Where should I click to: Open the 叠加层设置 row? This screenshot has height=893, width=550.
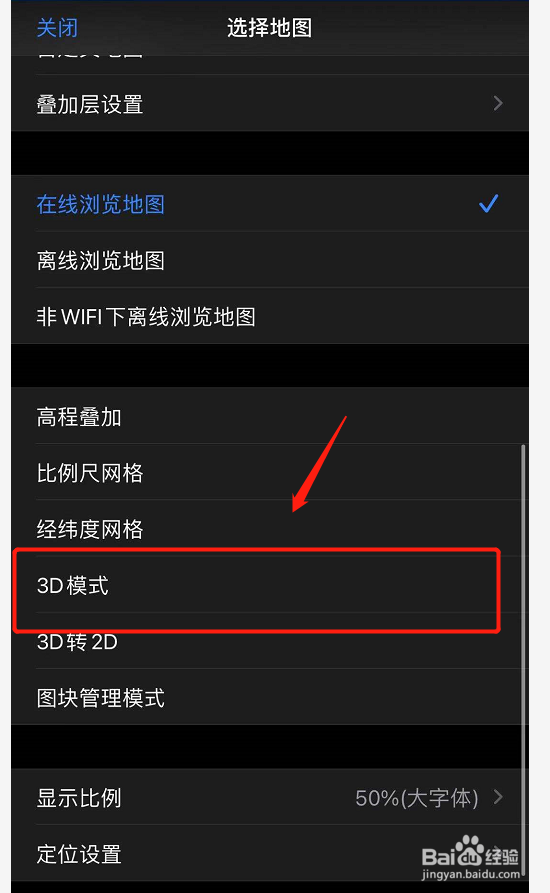270,104
